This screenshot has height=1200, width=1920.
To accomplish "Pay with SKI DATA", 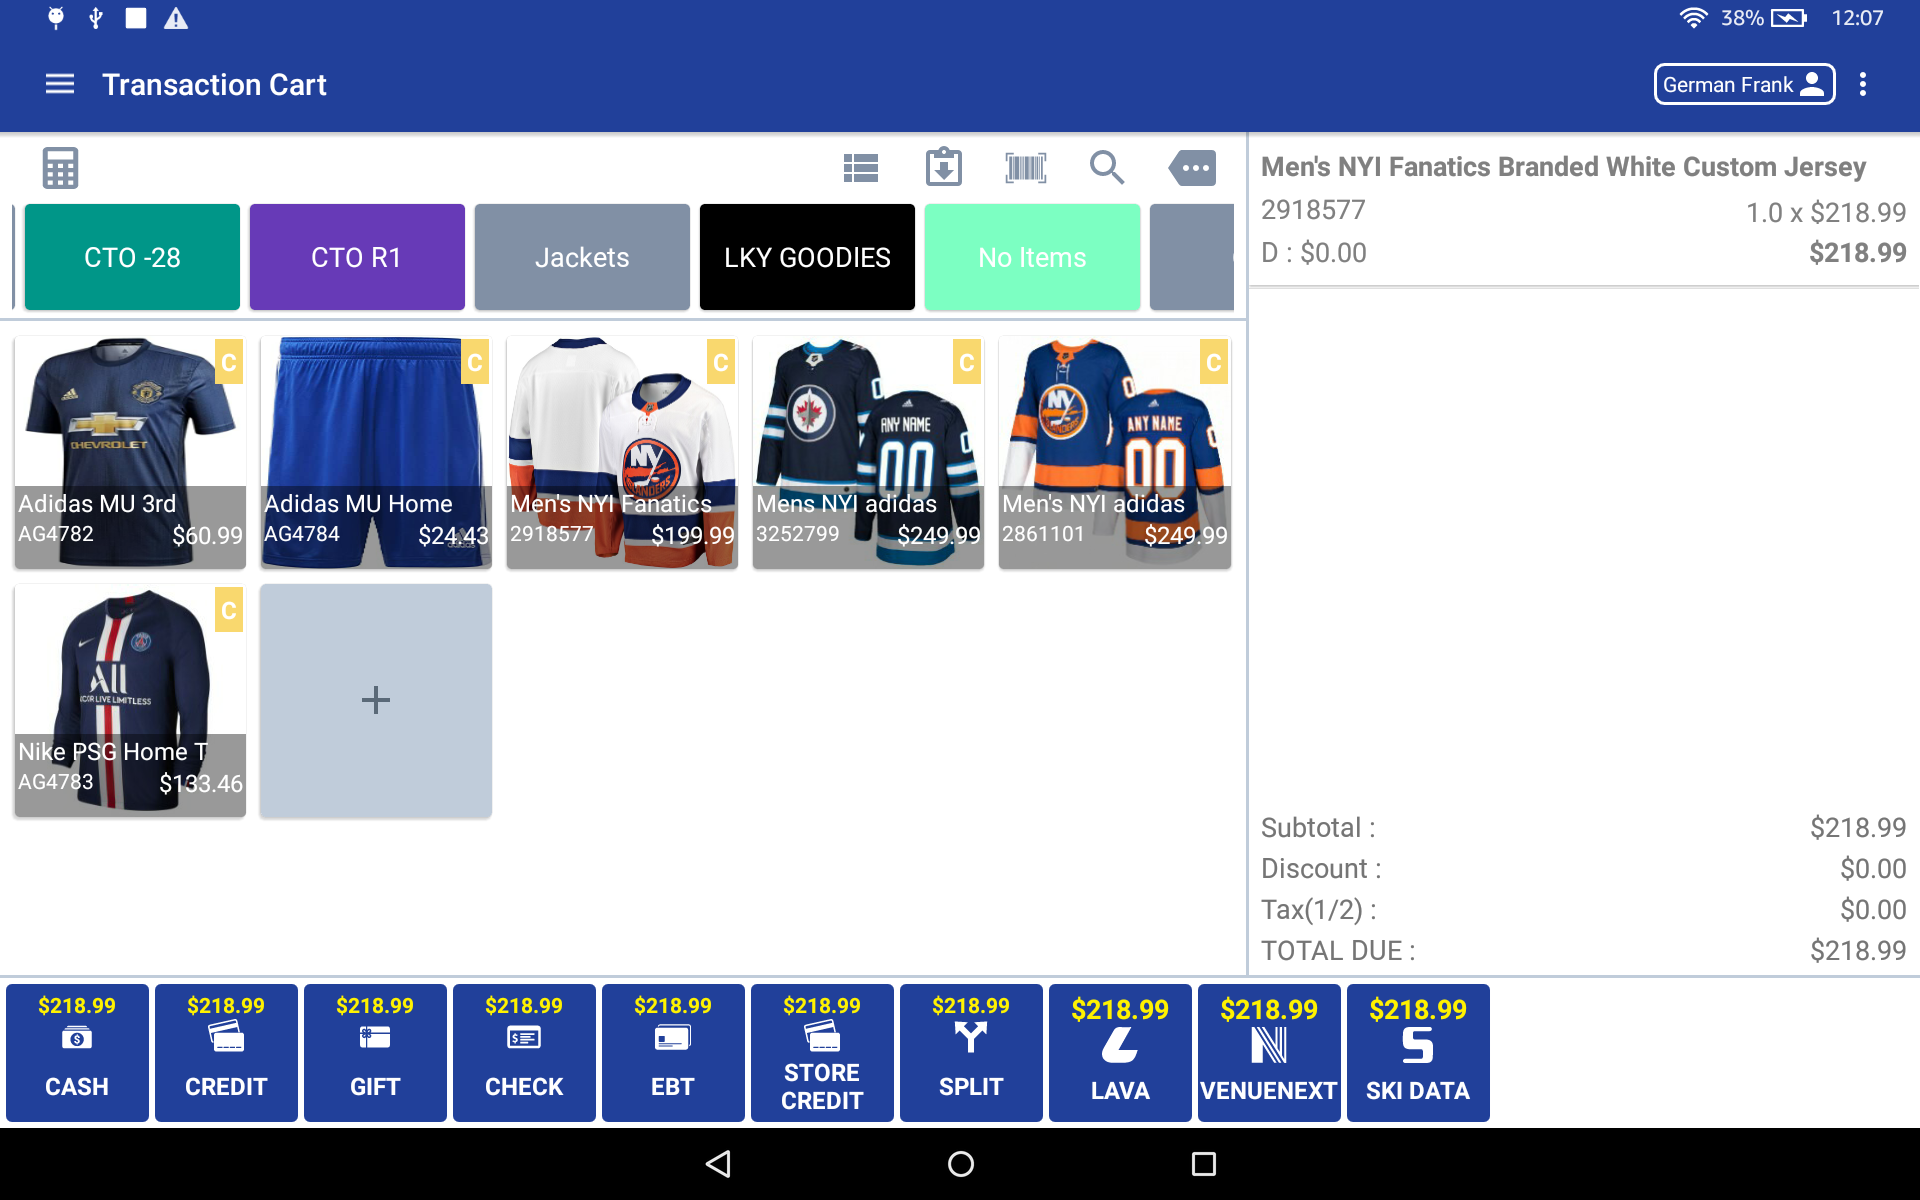I will (x=1418, y=1052).
